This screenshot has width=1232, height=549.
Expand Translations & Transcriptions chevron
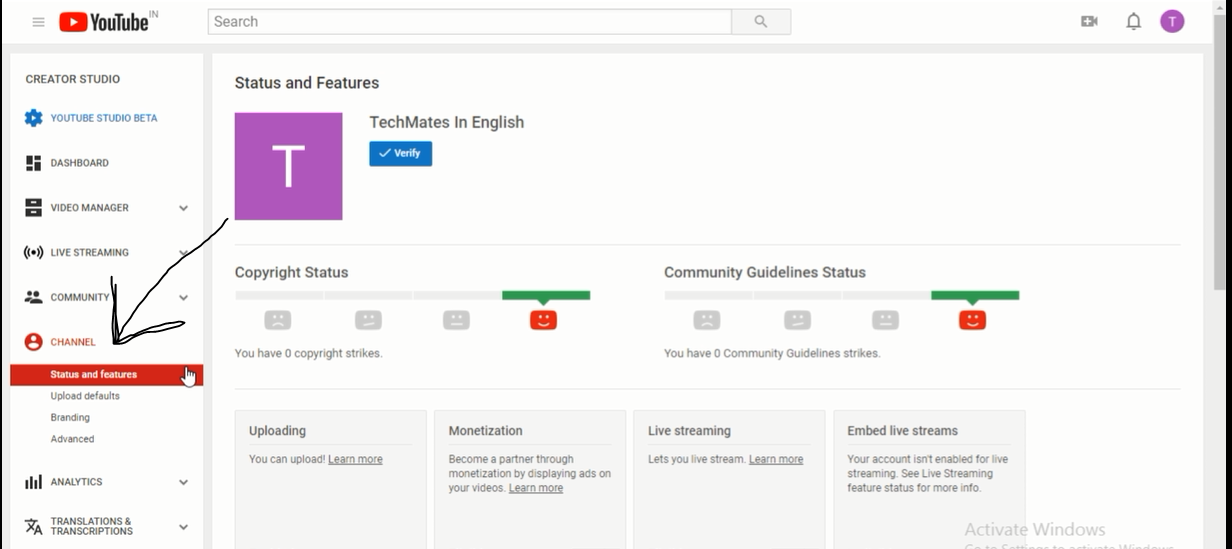click(183, 527)
